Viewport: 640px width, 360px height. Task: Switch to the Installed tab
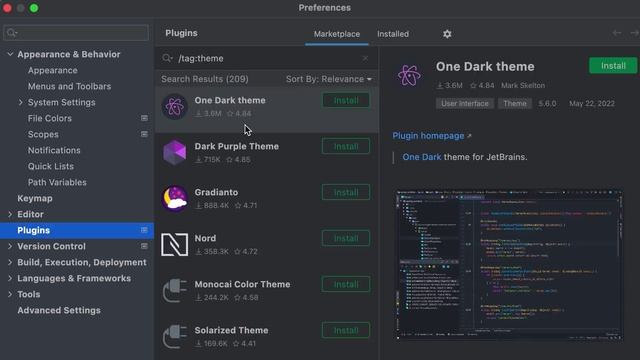393,34
